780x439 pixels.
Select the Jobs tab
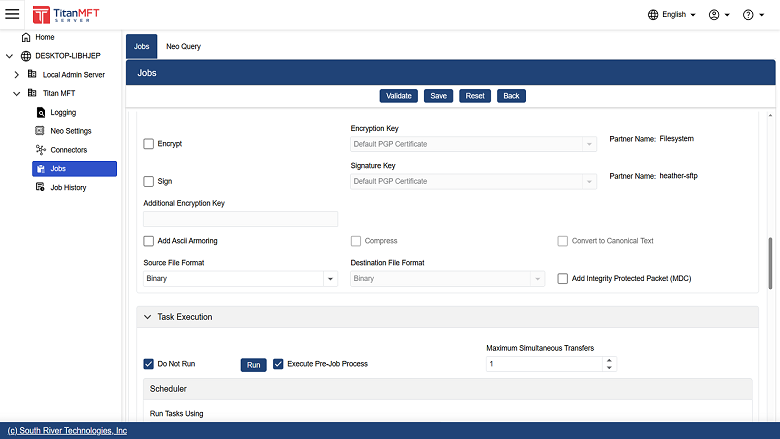(141, 46)
